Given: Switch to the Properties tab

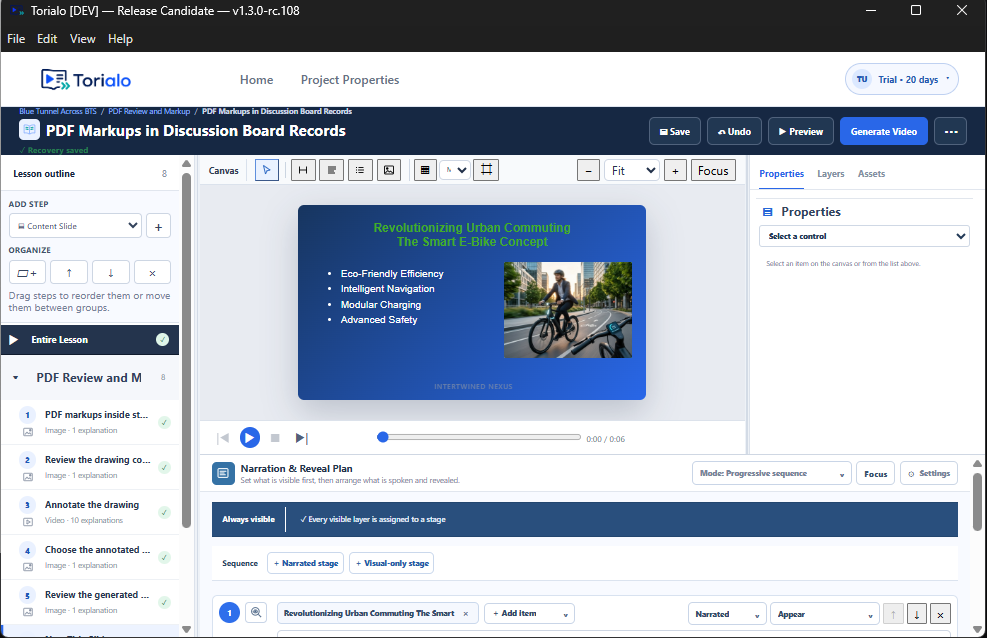Looking at the screenshot, I should pos(781,174).
